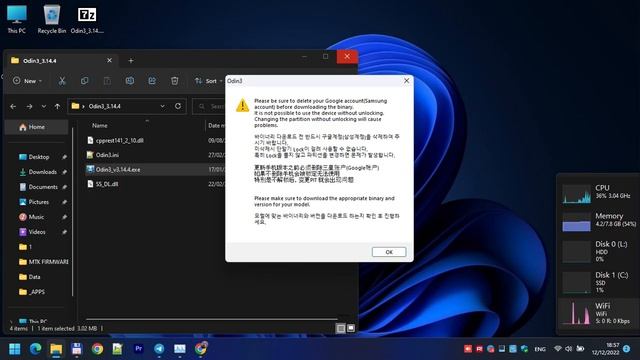This screenshot has width=640, height=360.
Task: Select This PC desktop icon
Action: (x=16, y=19)
